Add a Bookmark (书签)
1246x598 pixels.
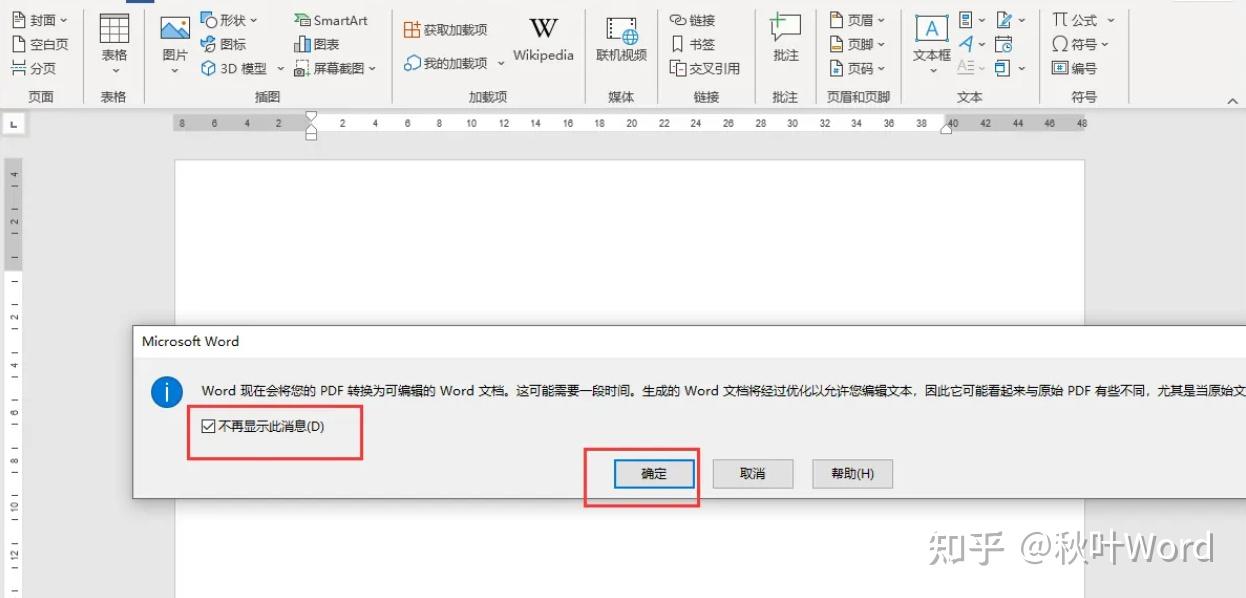[692, 44]
